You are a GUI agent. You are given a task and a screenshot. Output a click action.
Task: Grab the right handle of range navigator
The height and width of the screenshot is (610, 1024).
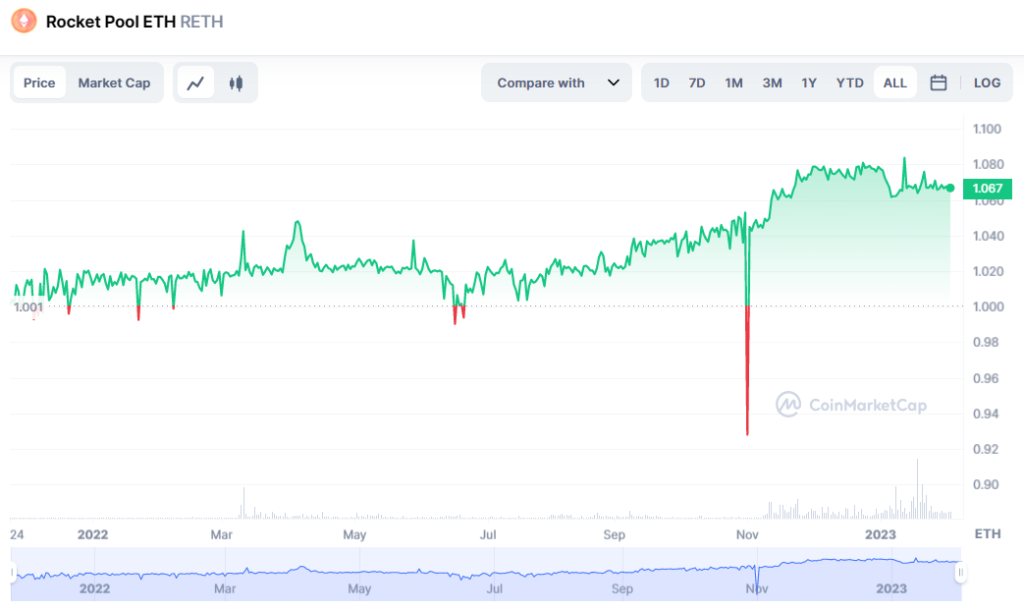pyautogui.click(x=961, y=573)
